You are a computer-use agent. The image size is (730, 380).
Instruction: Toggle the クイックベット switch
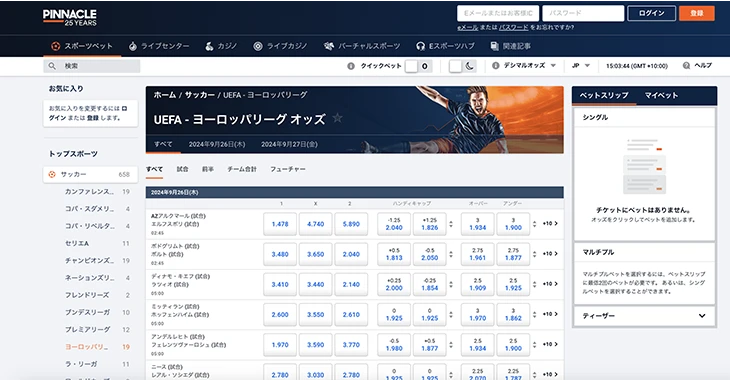pos(418,66)
